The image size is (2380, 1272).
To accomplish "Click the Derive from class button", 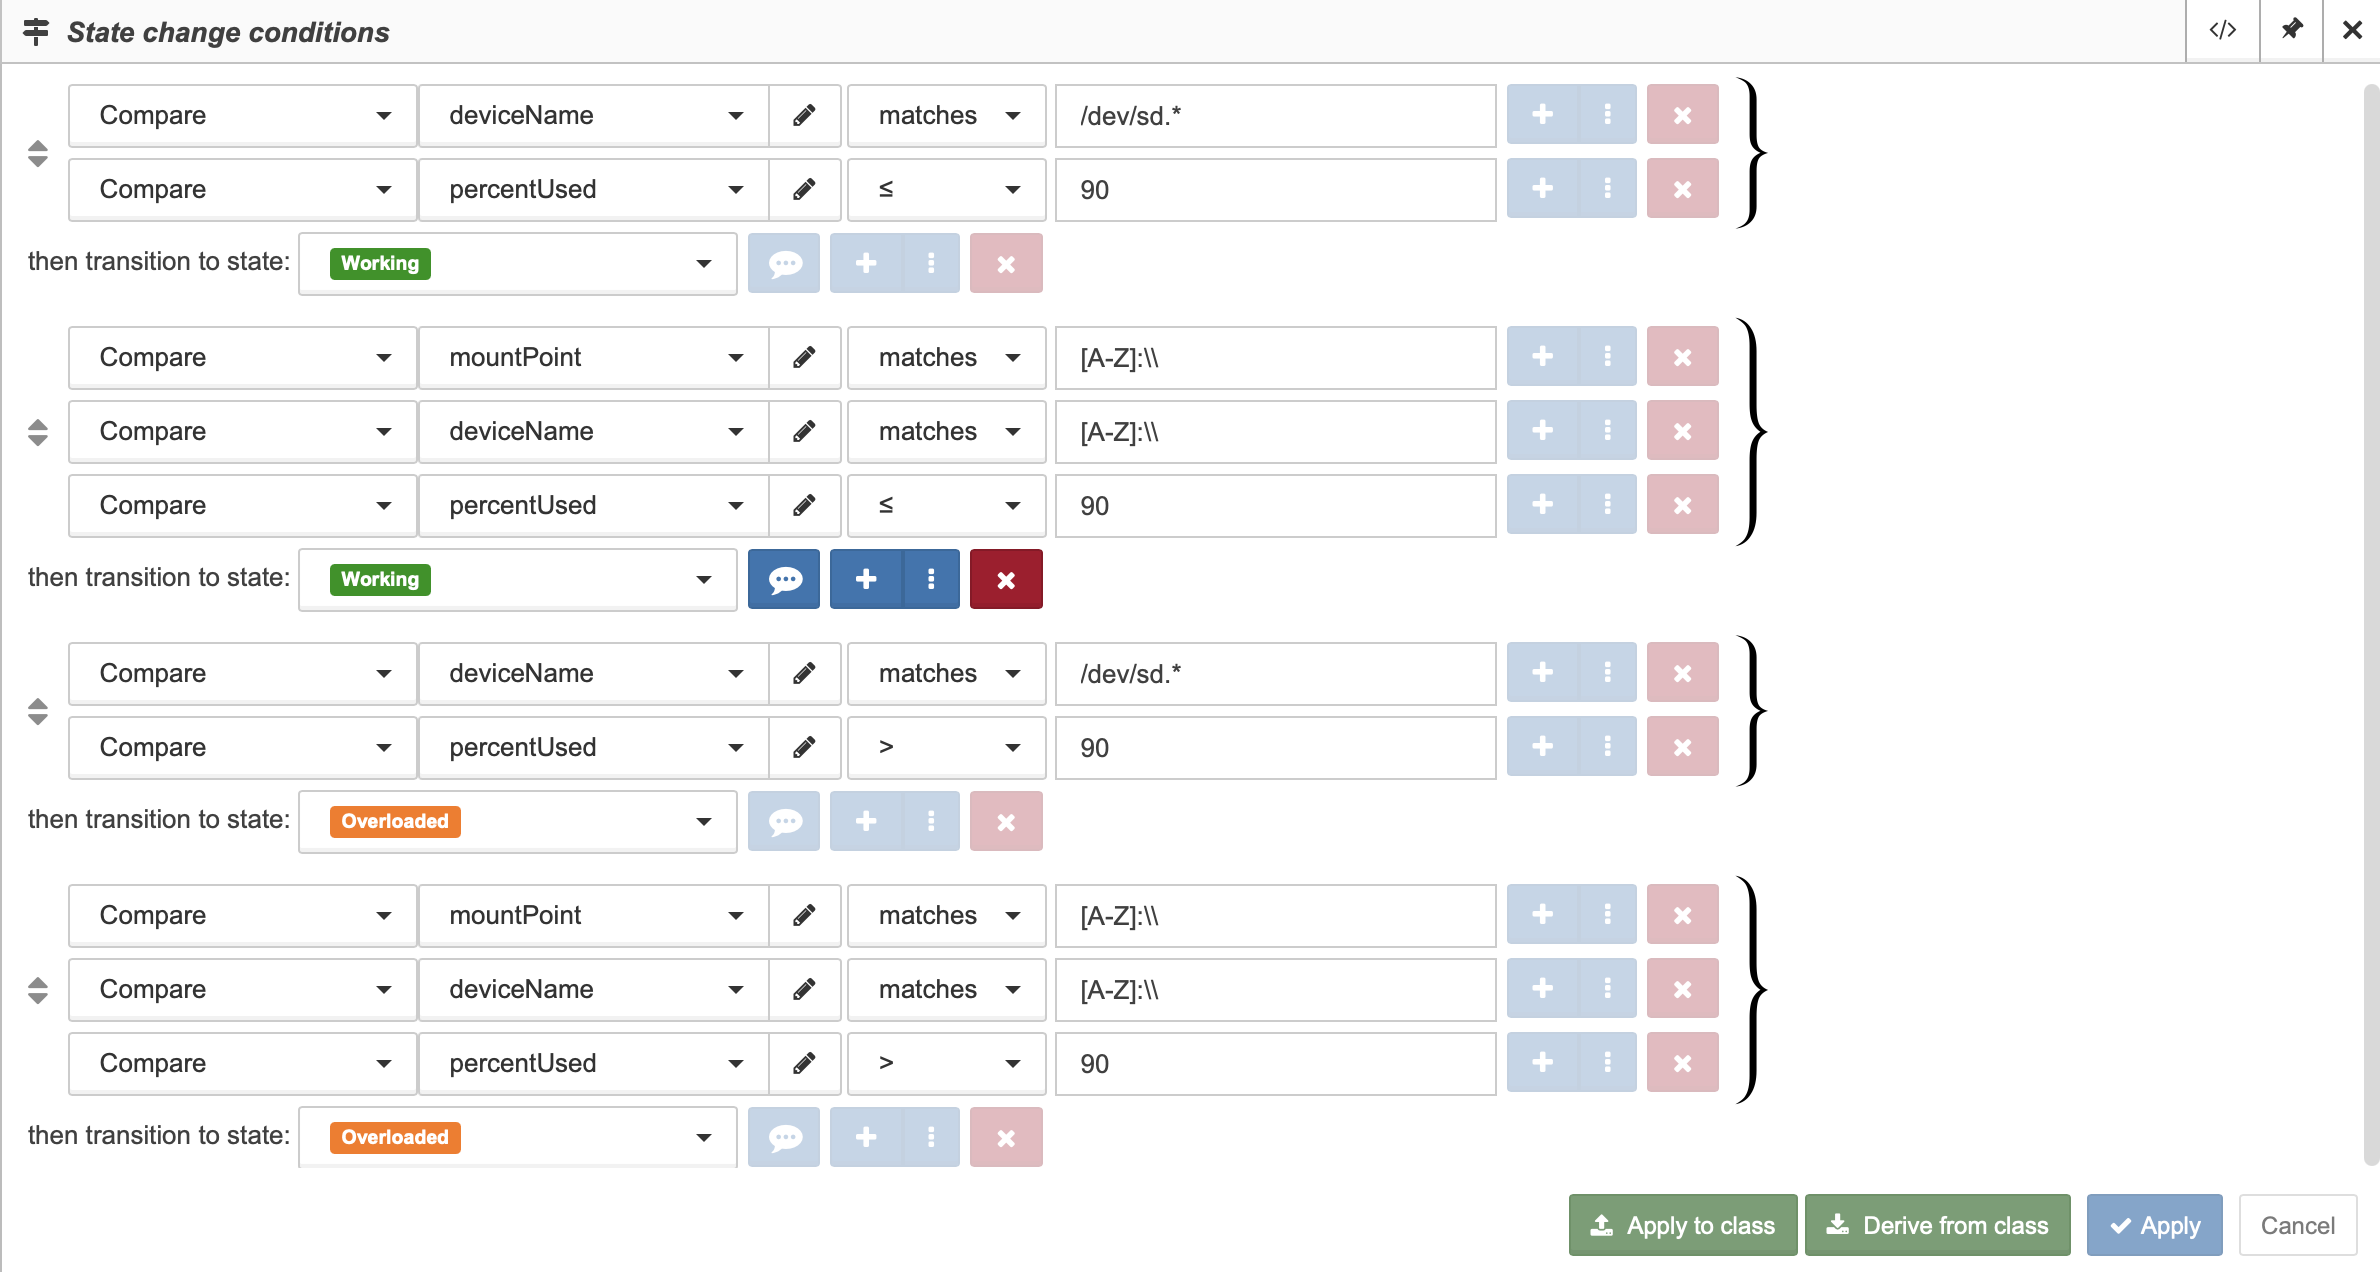I will click(1938, 1225).
